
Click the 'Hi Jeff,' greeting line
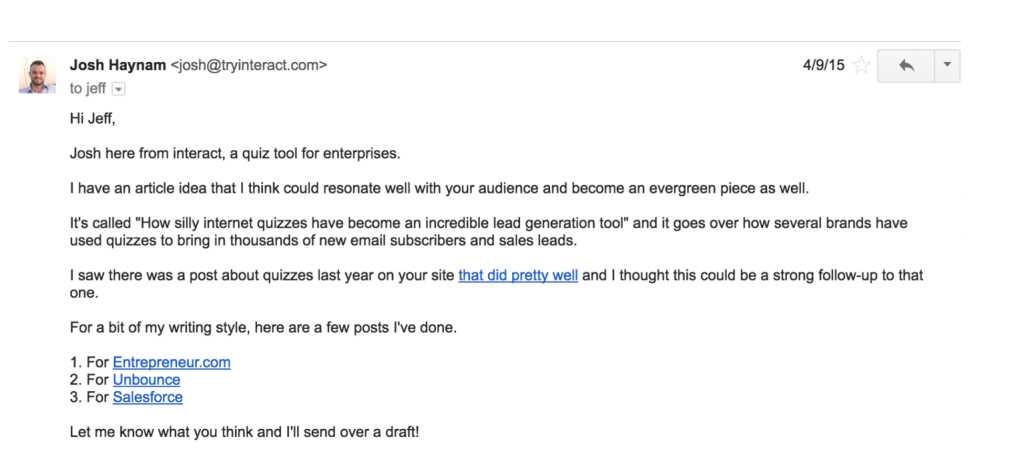[92, 119]
